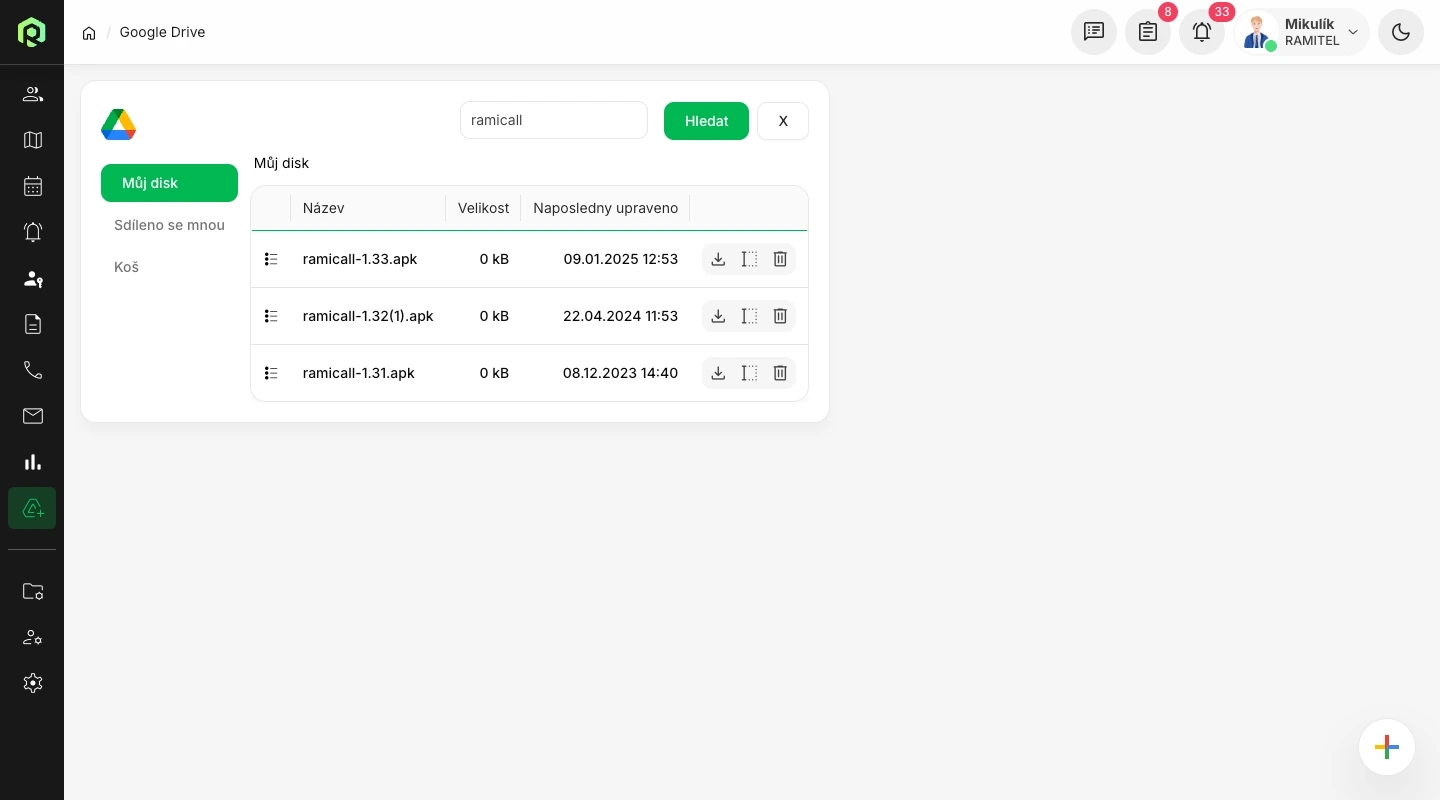Open the Koš trash tab
Viewport: 1440px width, 800px height.
(x=126, y=267)
